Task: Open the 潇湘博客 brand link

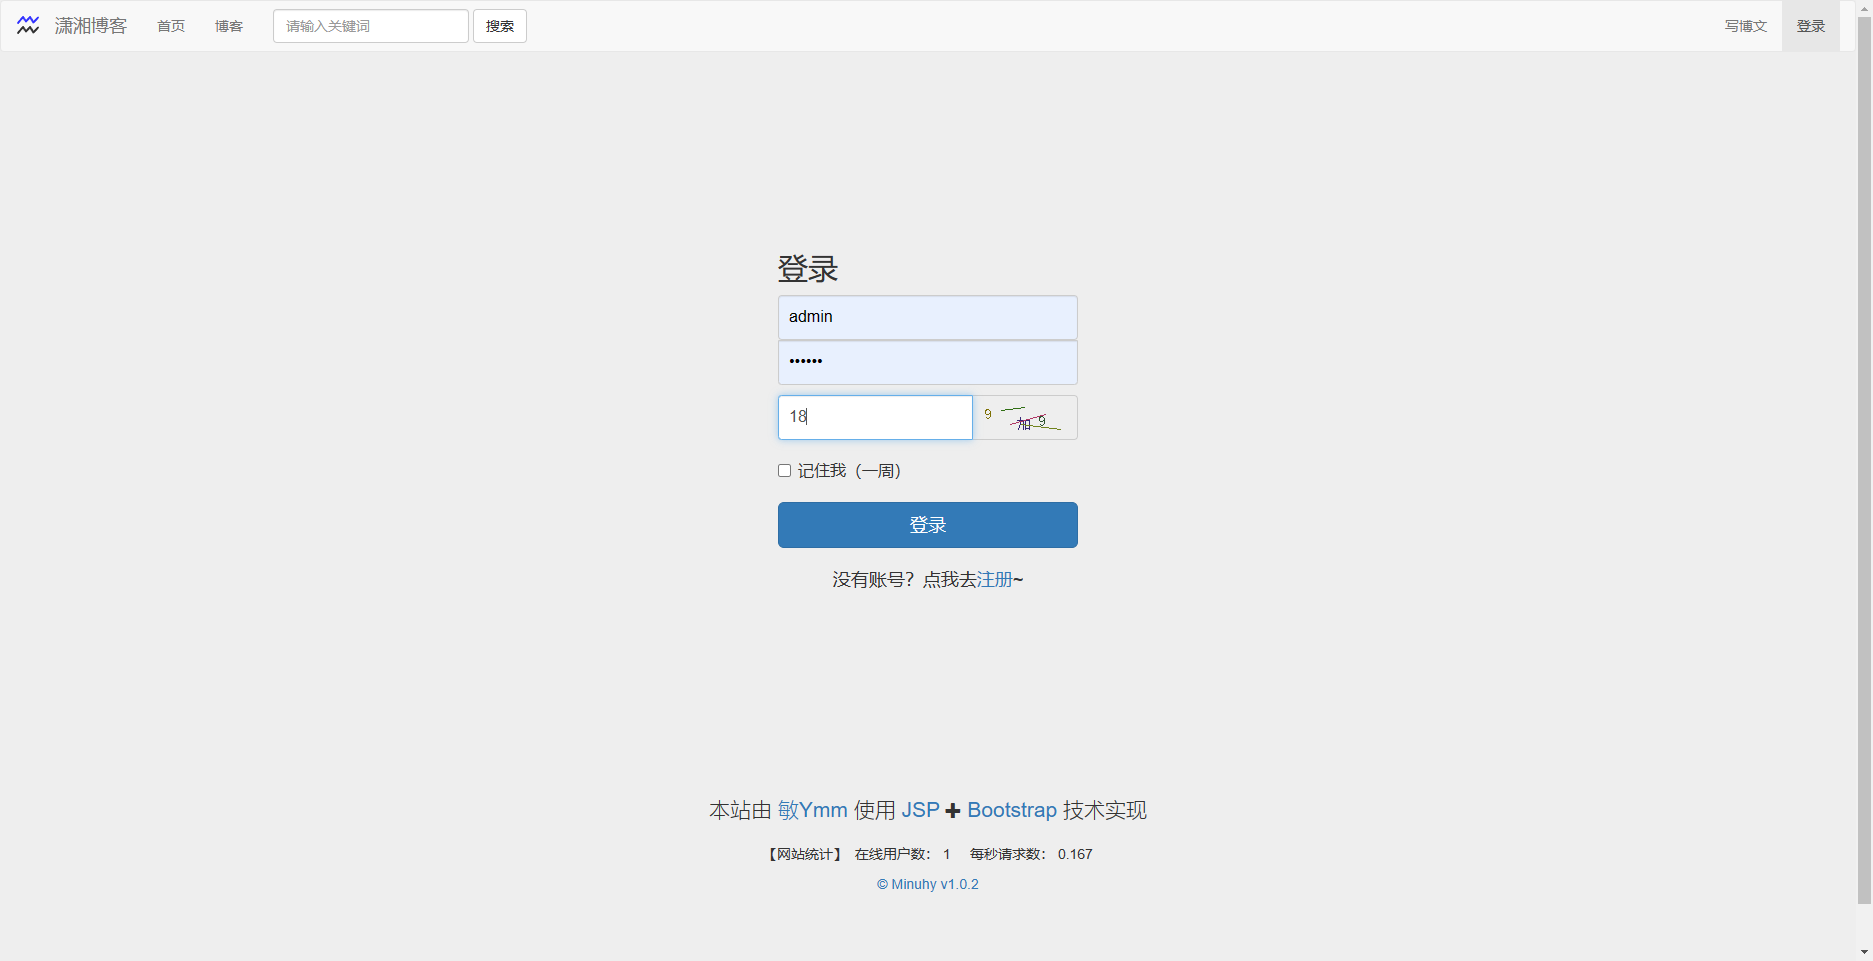Action: click(x=91, y=26)
